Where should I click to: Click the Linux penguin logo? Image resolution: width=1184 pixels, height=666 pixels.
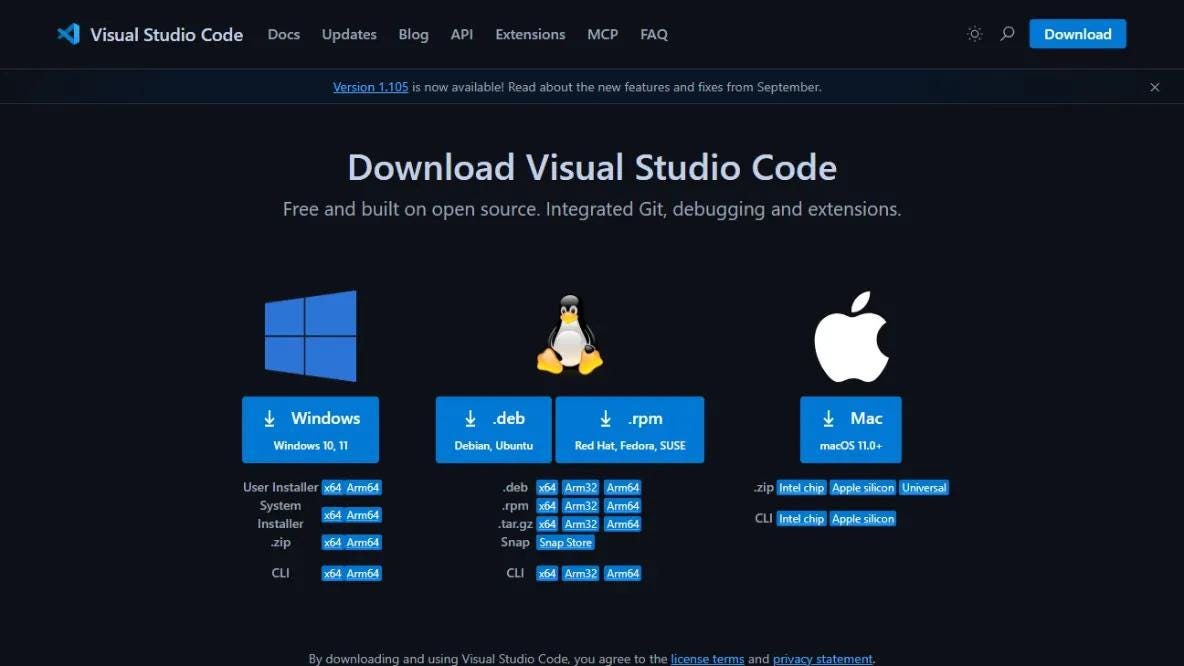[x=570, y=335]
